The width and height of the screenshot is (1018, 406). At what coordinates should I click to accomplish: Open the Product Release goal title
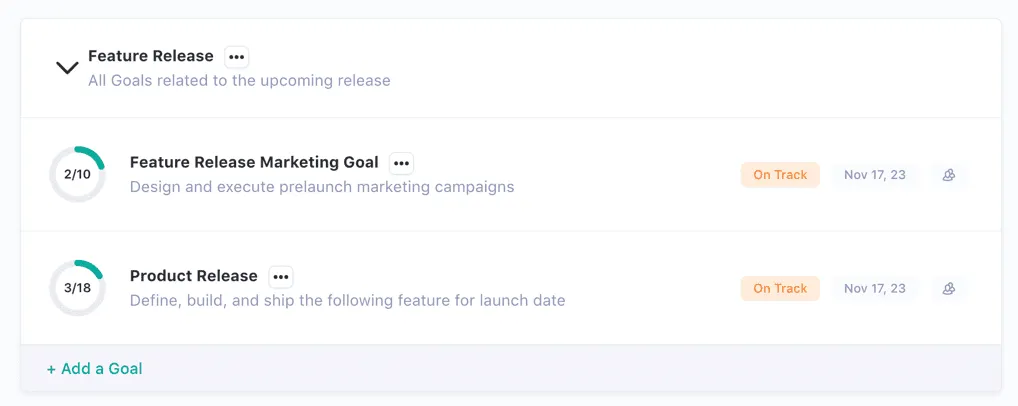click(x=194, y=276)
